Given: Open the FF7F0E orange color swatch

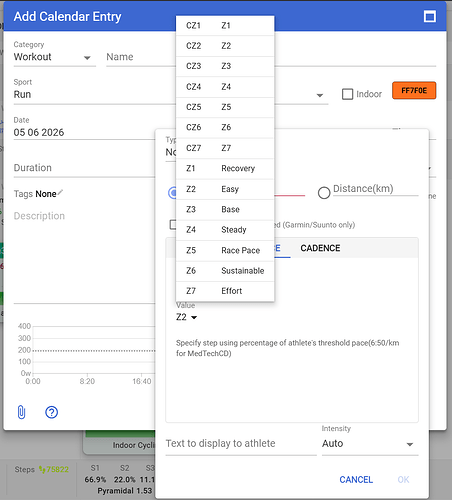Looking at the screenshot, I should (x=414, y=90).
